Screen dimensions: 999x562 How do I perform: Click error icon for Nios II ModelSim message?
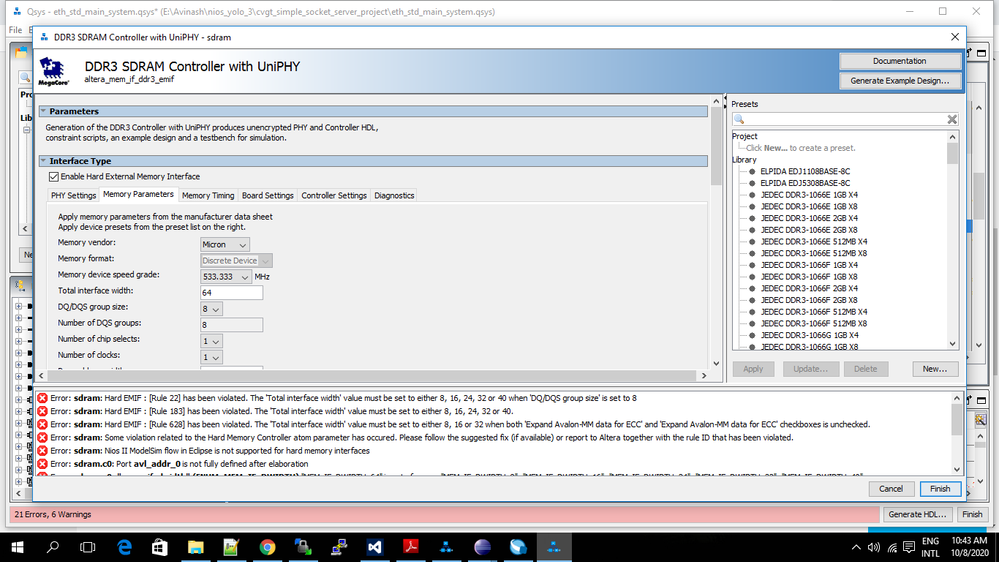[42, 451]
